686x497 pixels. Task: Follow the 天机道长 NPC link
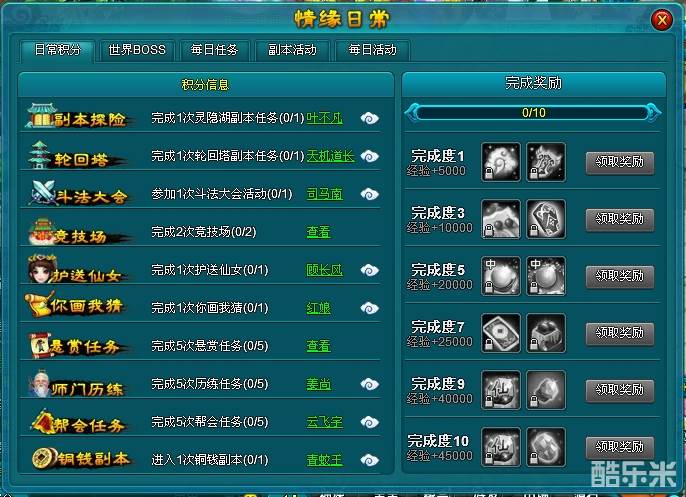pyautogui.click(x=330, y=156)
